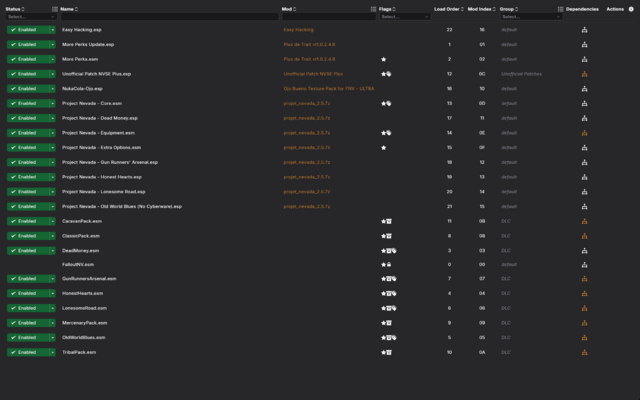This screenshot has height=400, width=640.
Task: Toggle Enabled status for Easy Hacking.esp
Action: (28, 30)
